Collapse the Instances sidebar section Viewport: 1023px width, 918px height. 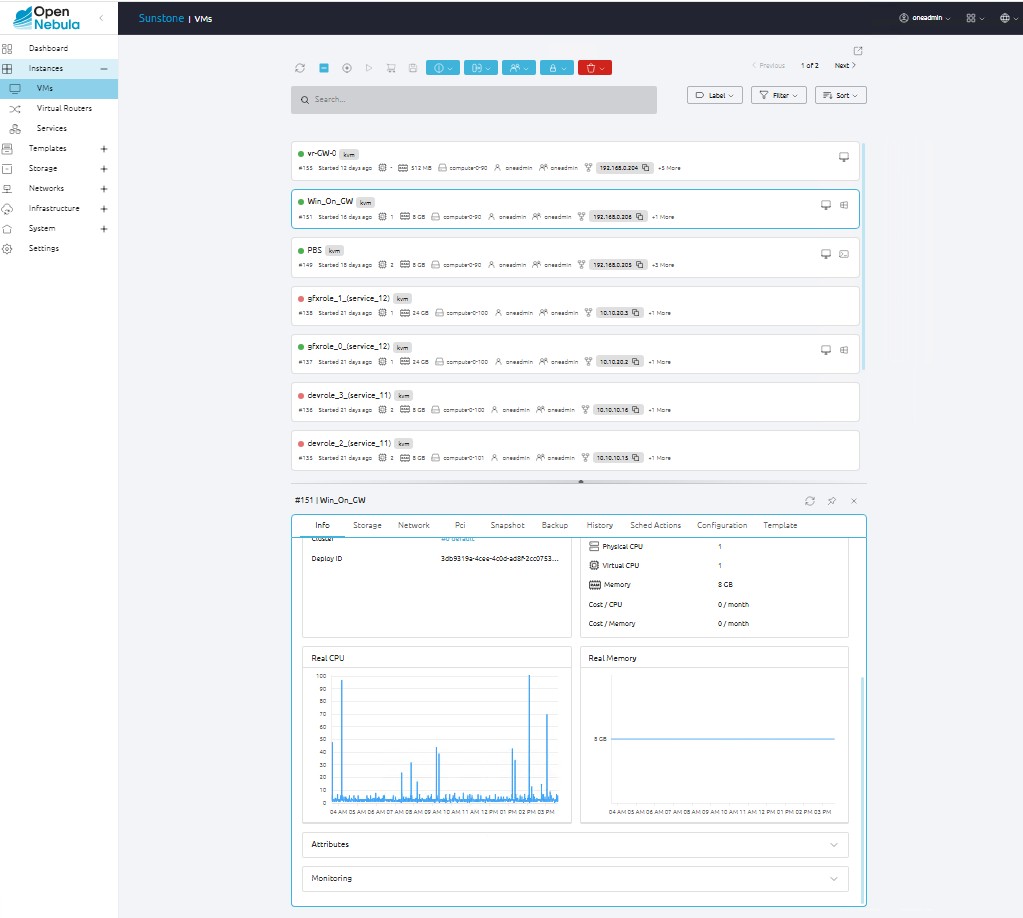tap(104, 68)
